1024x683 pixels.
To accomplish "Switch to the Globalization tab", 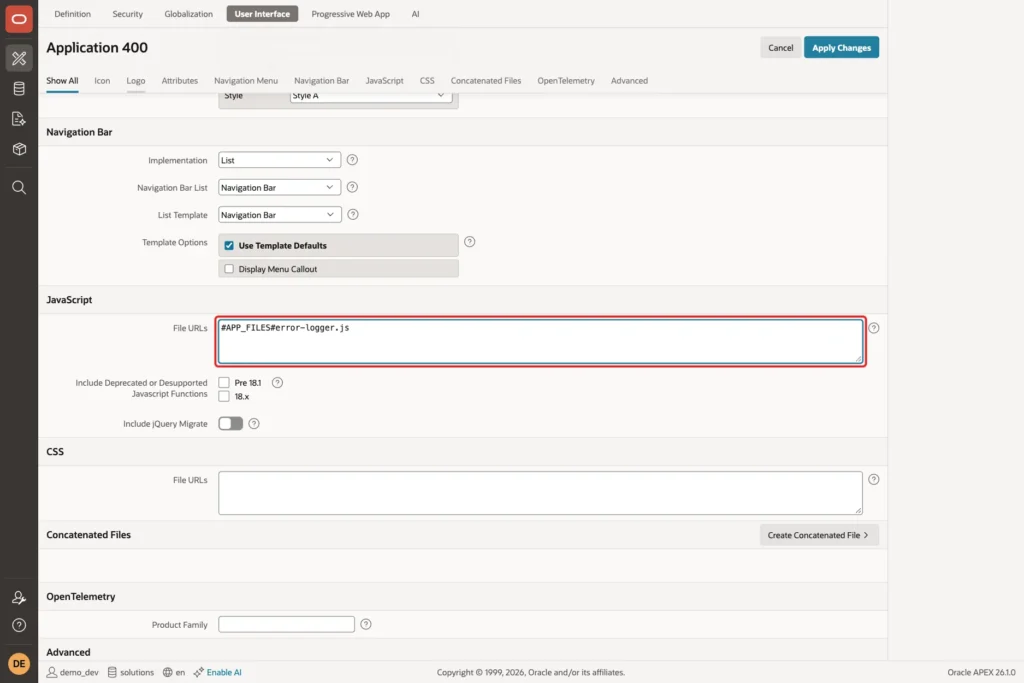I will pos(189,14).
